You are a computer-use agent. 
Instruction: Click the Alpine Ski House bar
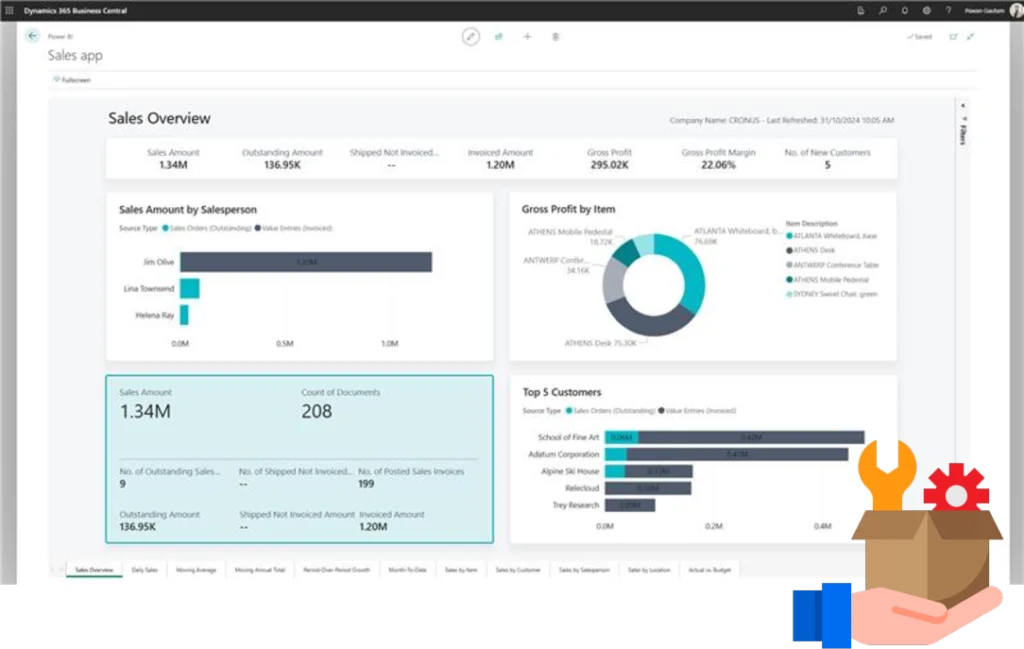pyautogui.click(x=648, y=471)
